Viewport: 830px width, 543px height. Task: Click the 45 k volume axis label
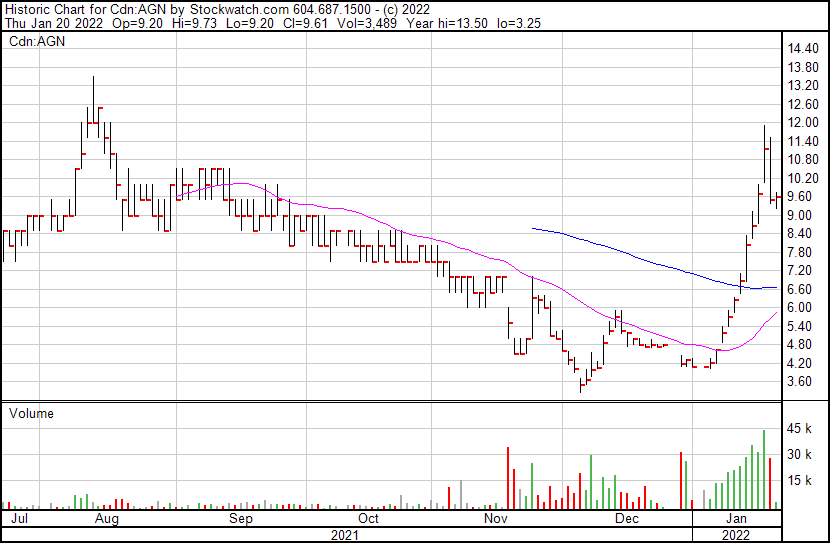tap(799, 429)
